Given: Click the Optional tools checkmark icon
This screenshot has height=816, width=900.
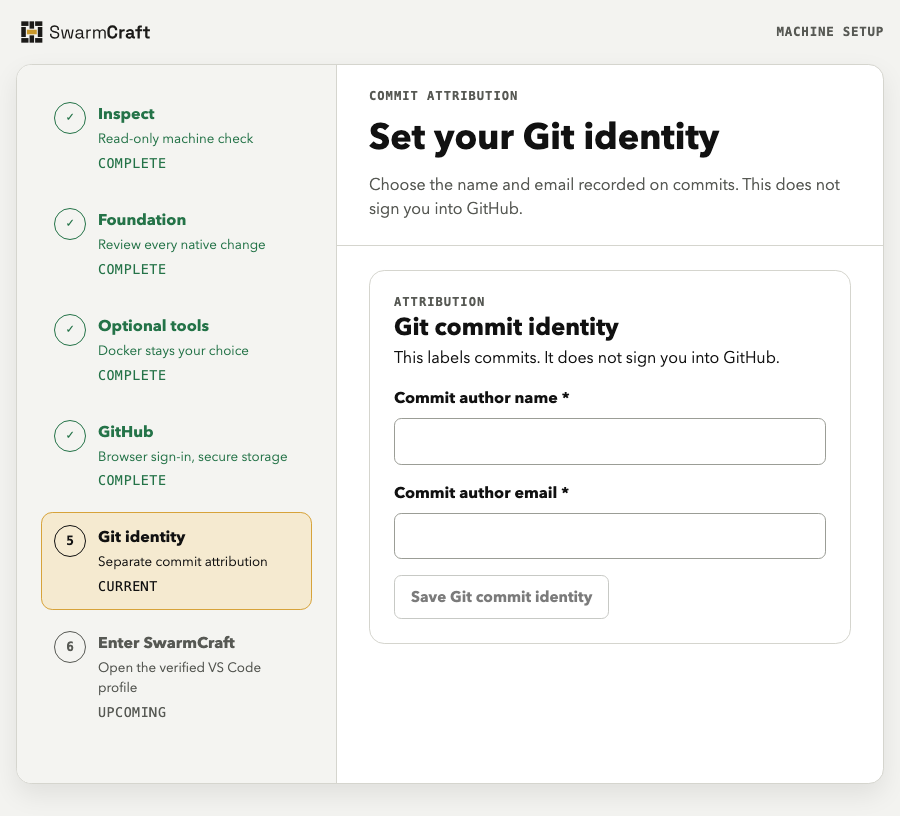Looking at the screenshot, I should (x=70, y=330).
